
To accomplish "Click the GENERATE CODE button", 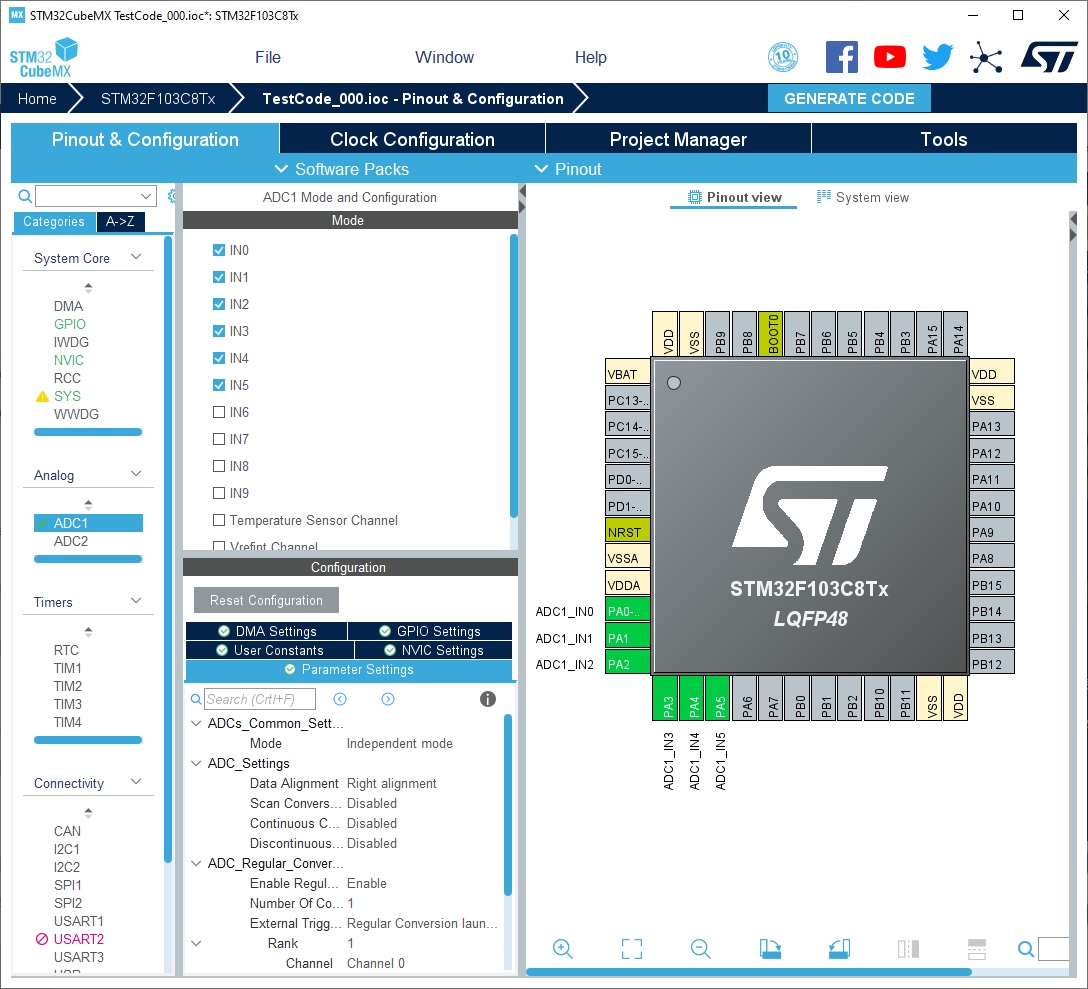I will coord(849,99).
